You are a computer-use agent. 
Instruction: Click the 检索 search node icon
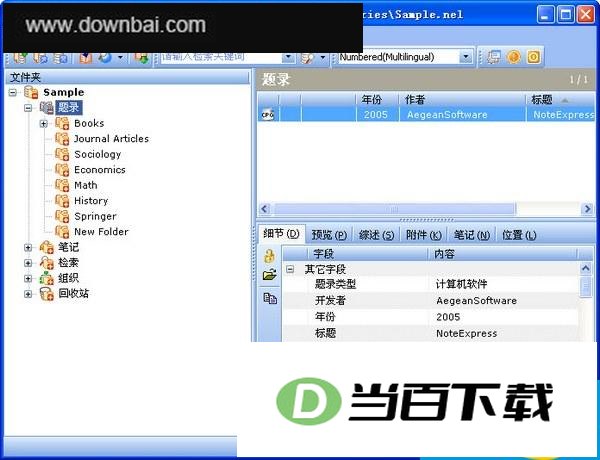[47, 263]
